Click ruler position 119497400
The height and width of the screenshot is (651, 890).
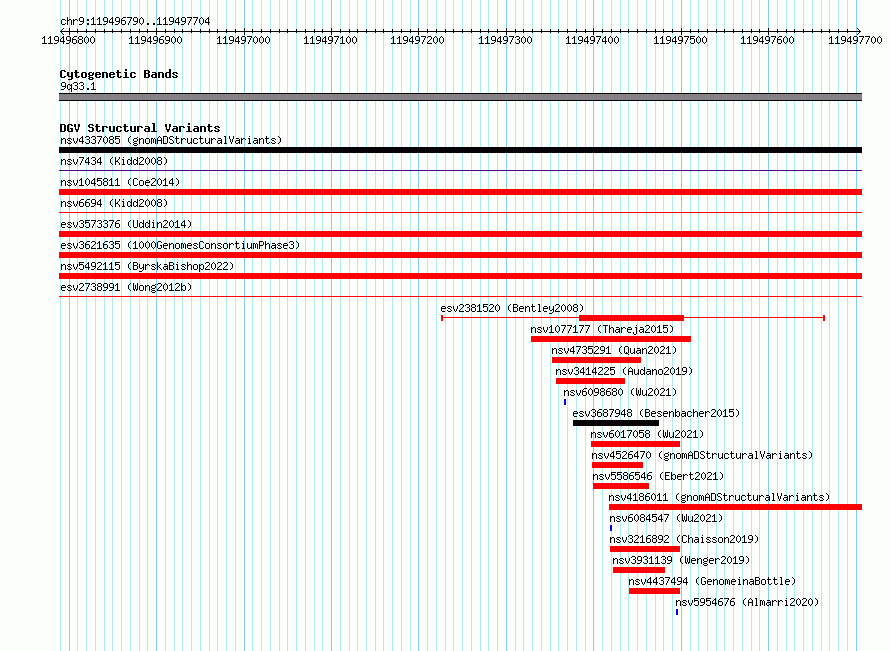click(x=593, y=40)
